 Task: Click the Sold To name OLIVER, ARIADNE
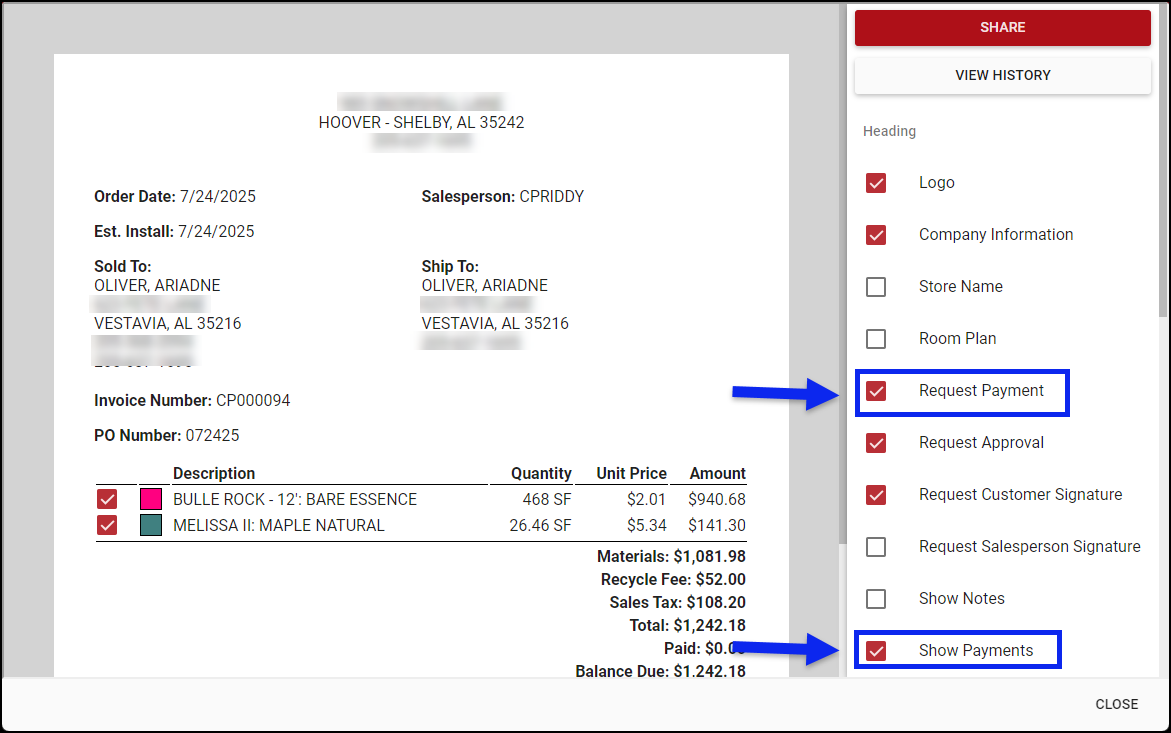tap(157, 286)
